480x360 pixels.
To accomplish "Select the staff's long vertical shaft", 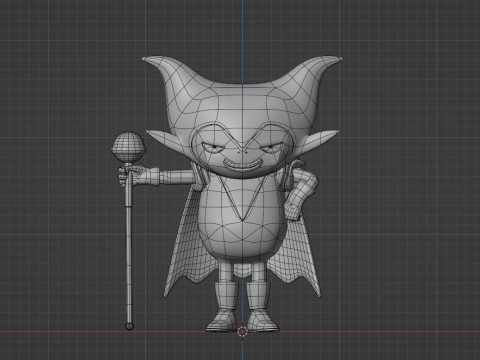I will 129,248.
